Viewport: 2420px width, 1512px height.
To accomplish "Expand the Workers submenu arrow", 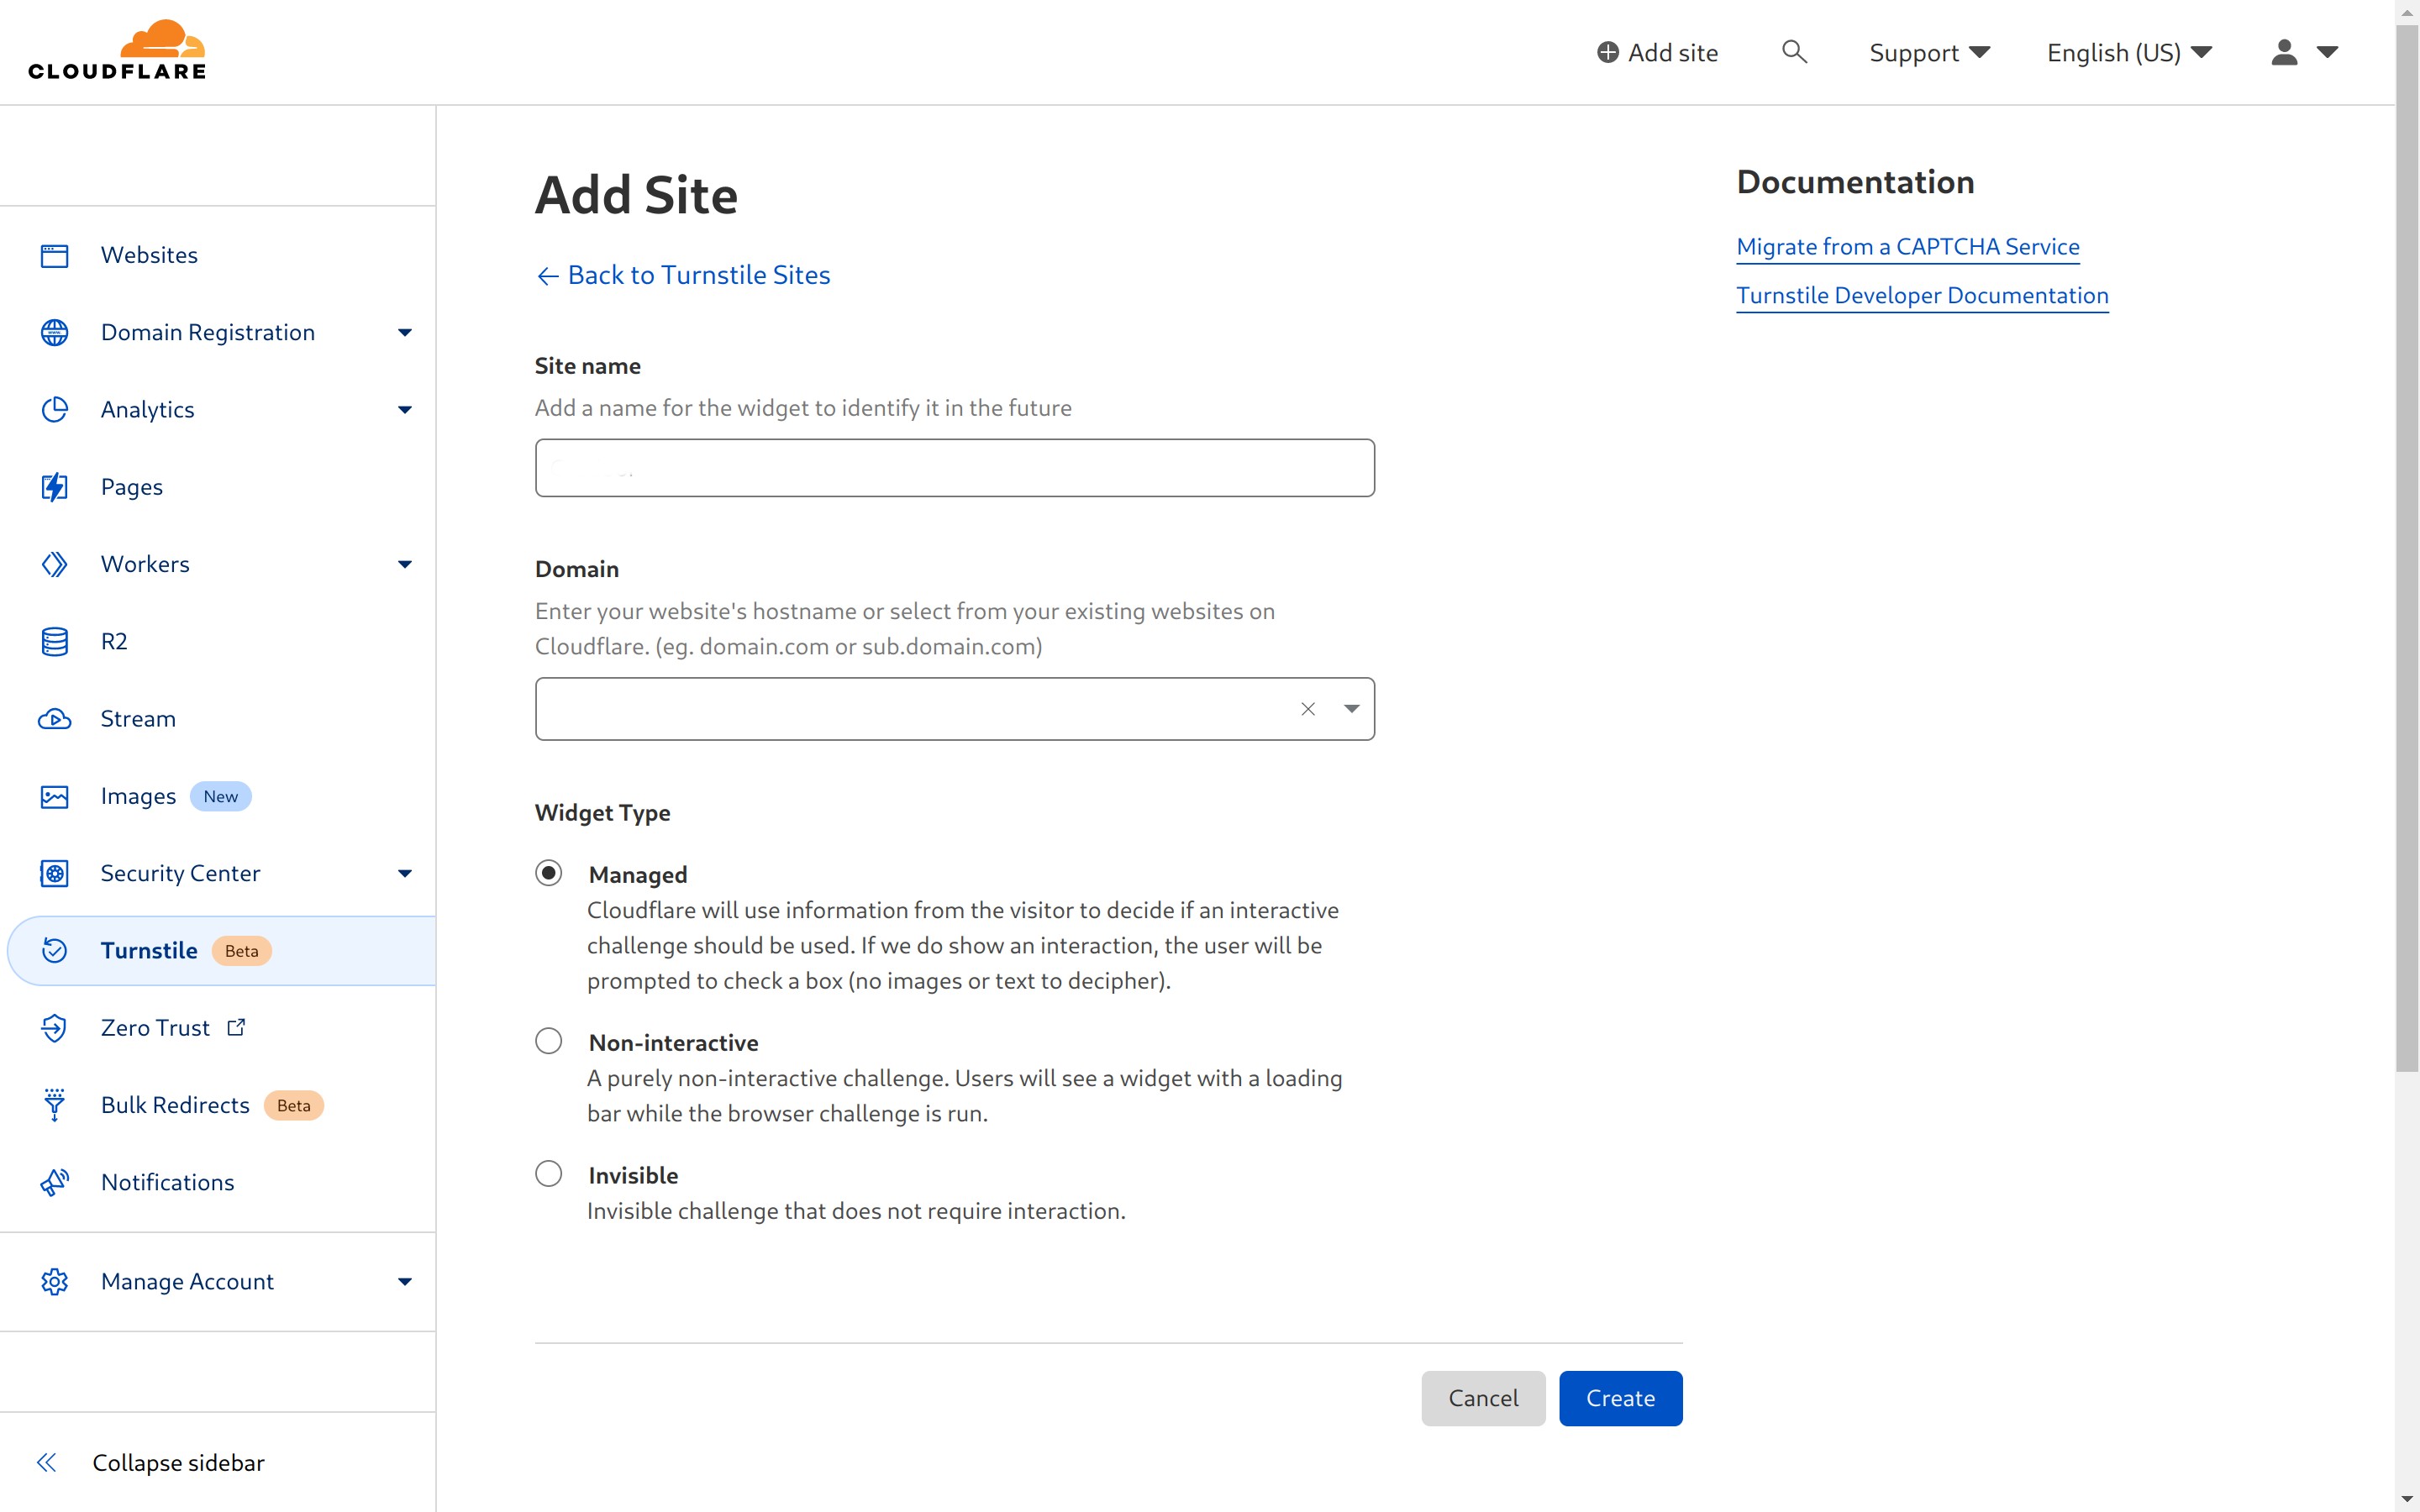I will point(404,565).
